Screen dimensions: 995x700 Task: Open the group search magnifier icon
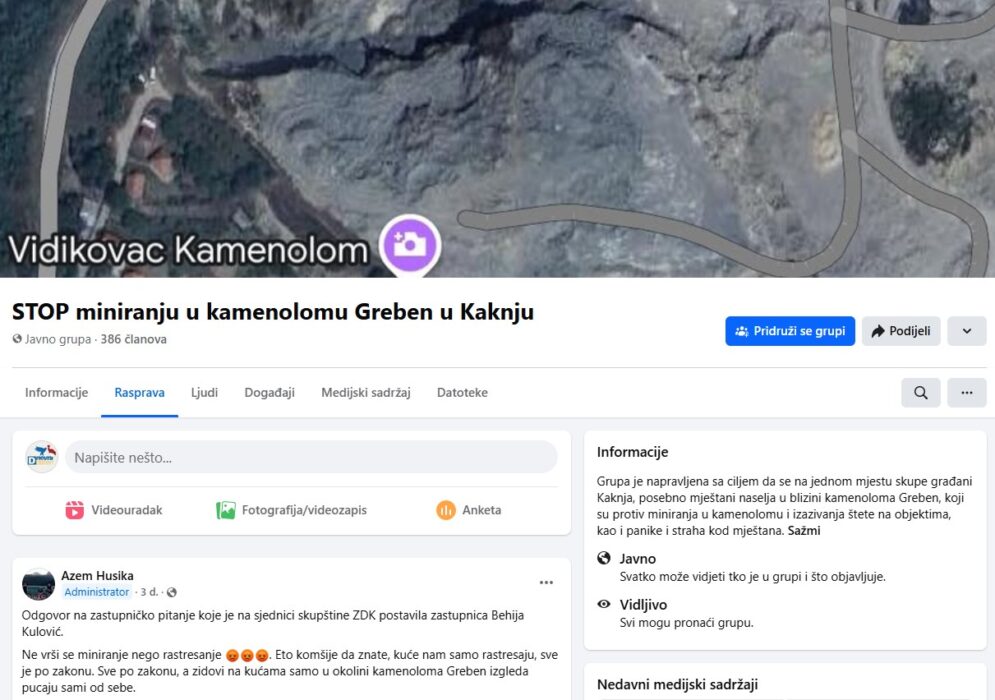pyautogui.click(x=920, y=393)
